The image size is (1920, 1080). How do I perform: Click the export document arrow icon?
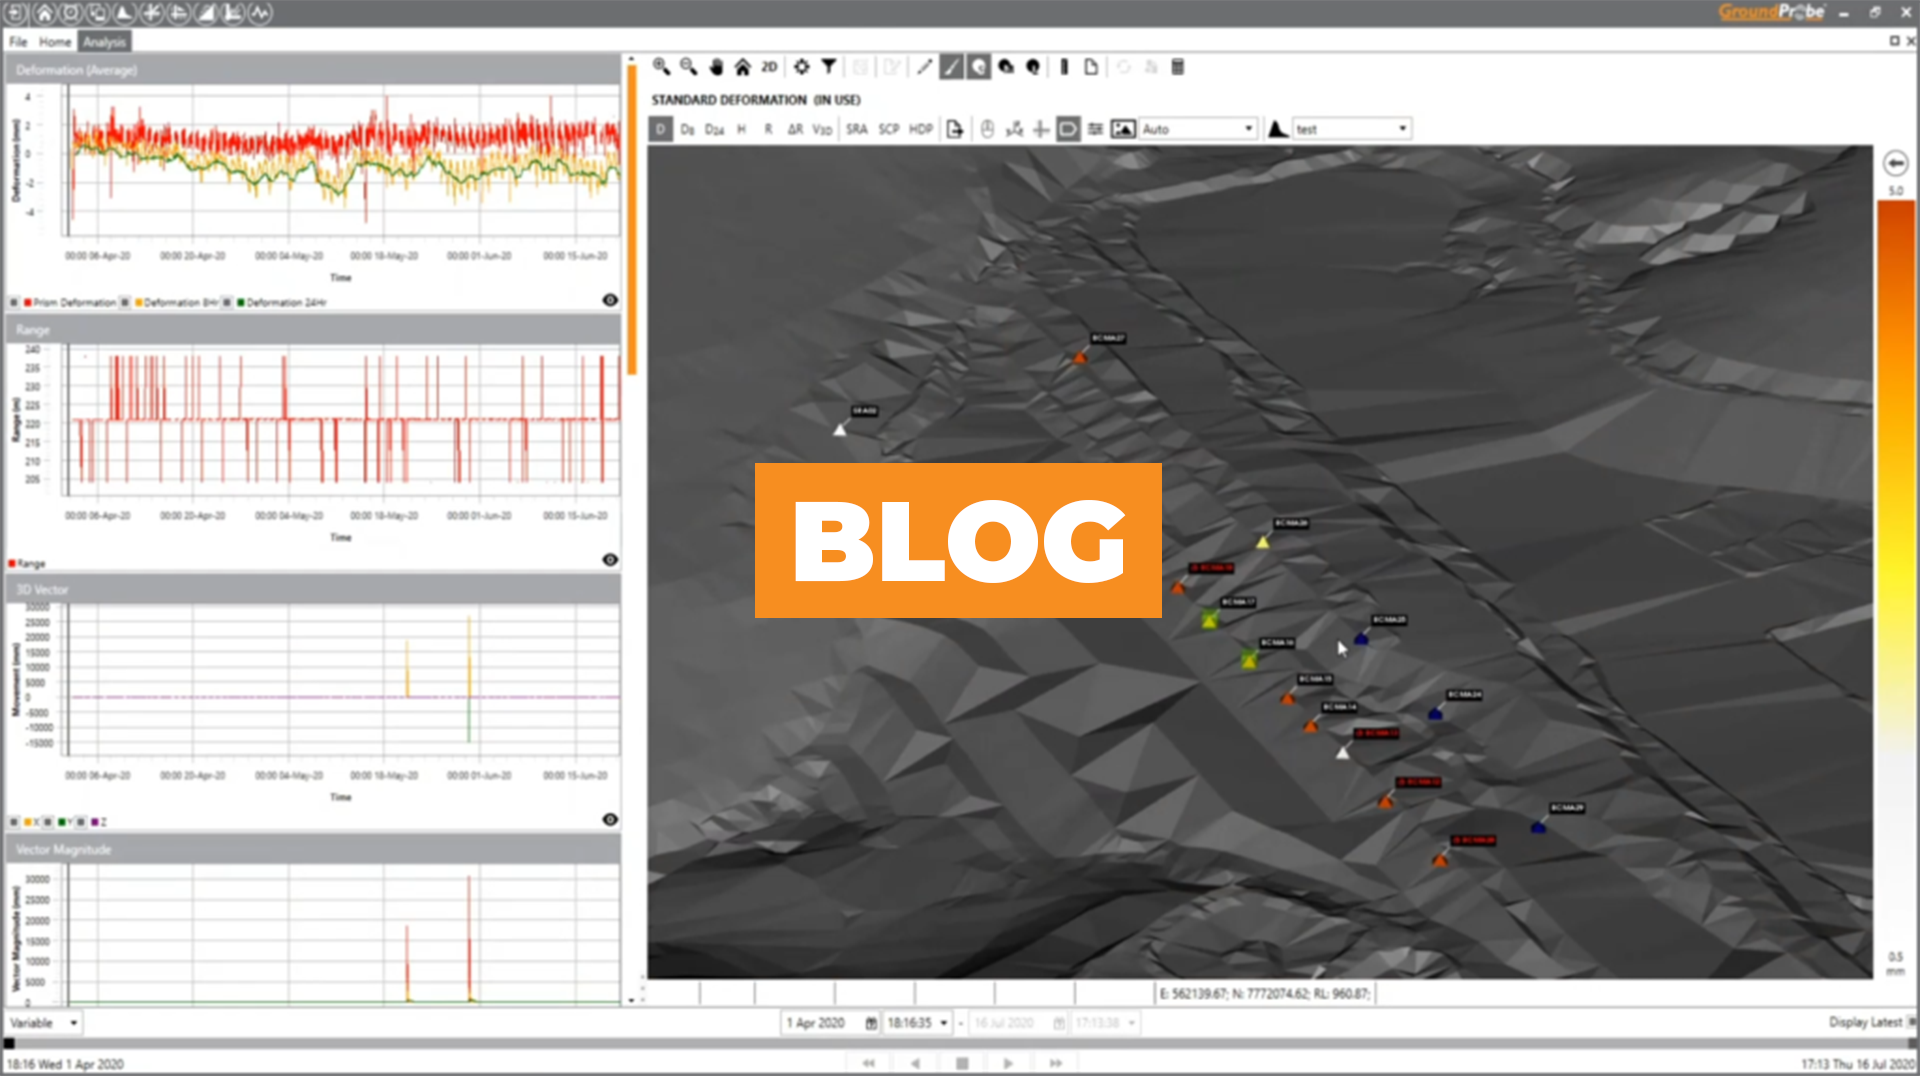[955, 129]
